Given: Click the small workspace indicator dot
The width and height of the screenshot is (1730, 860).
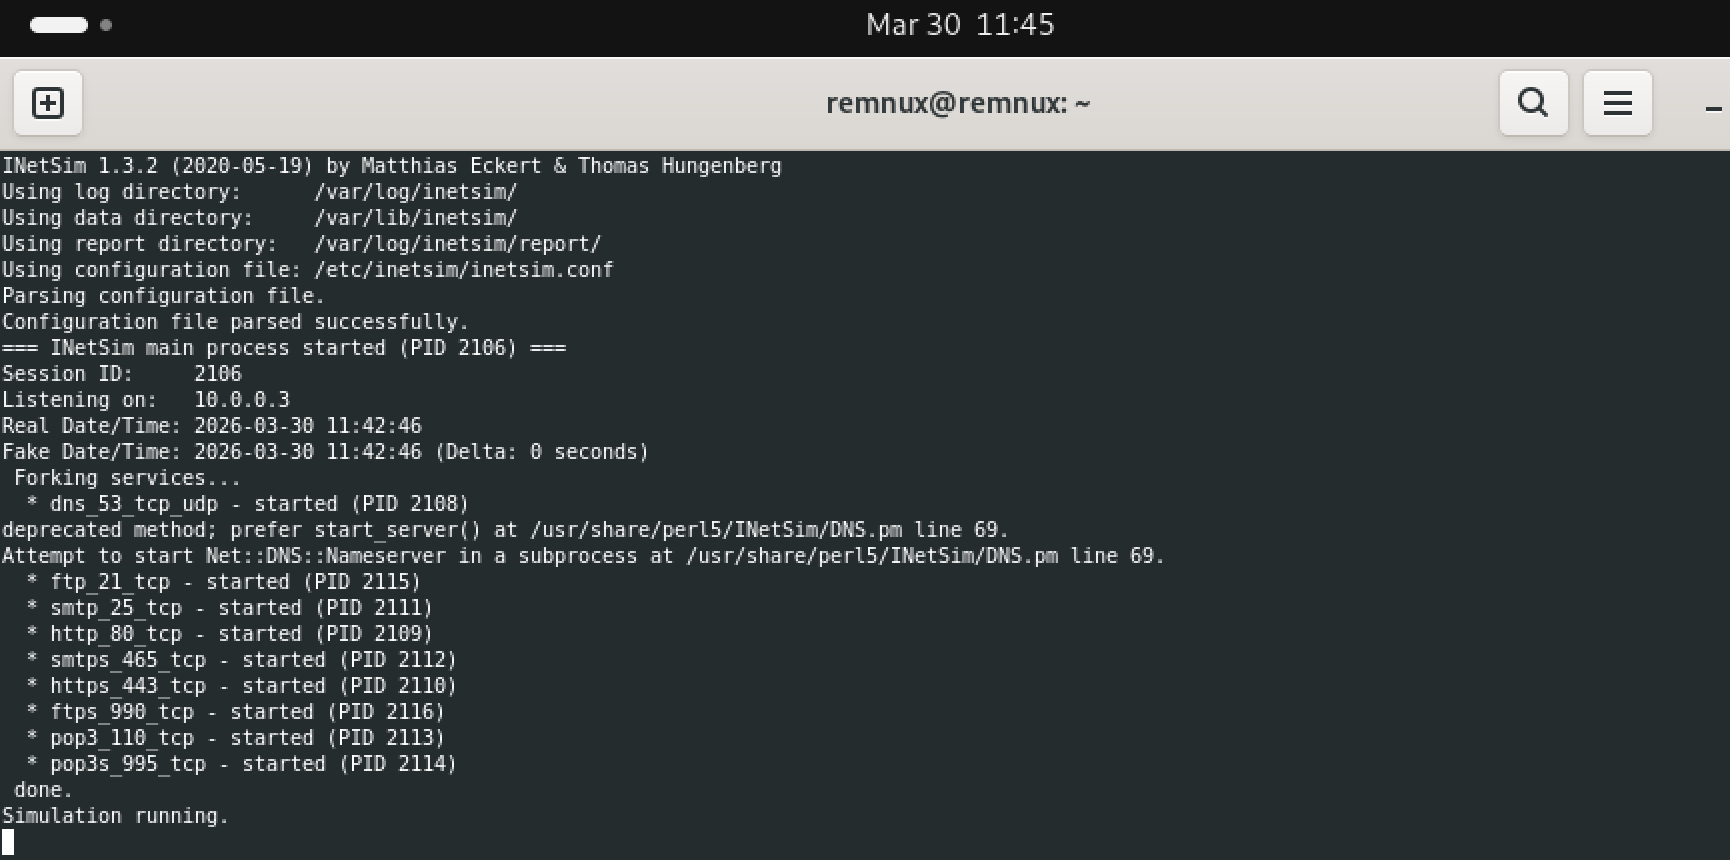Looking at the screenshot, I should point(106,25).
